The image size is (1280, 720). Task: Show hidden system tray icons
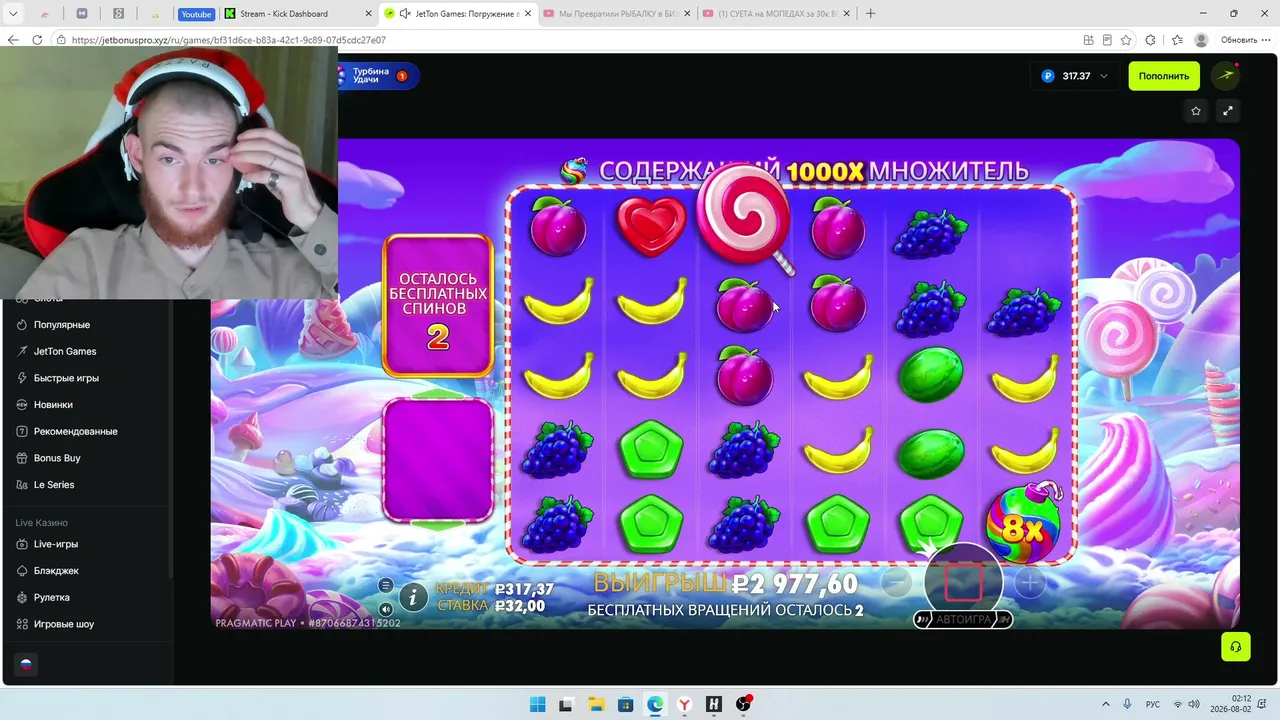click(1105, 704)
